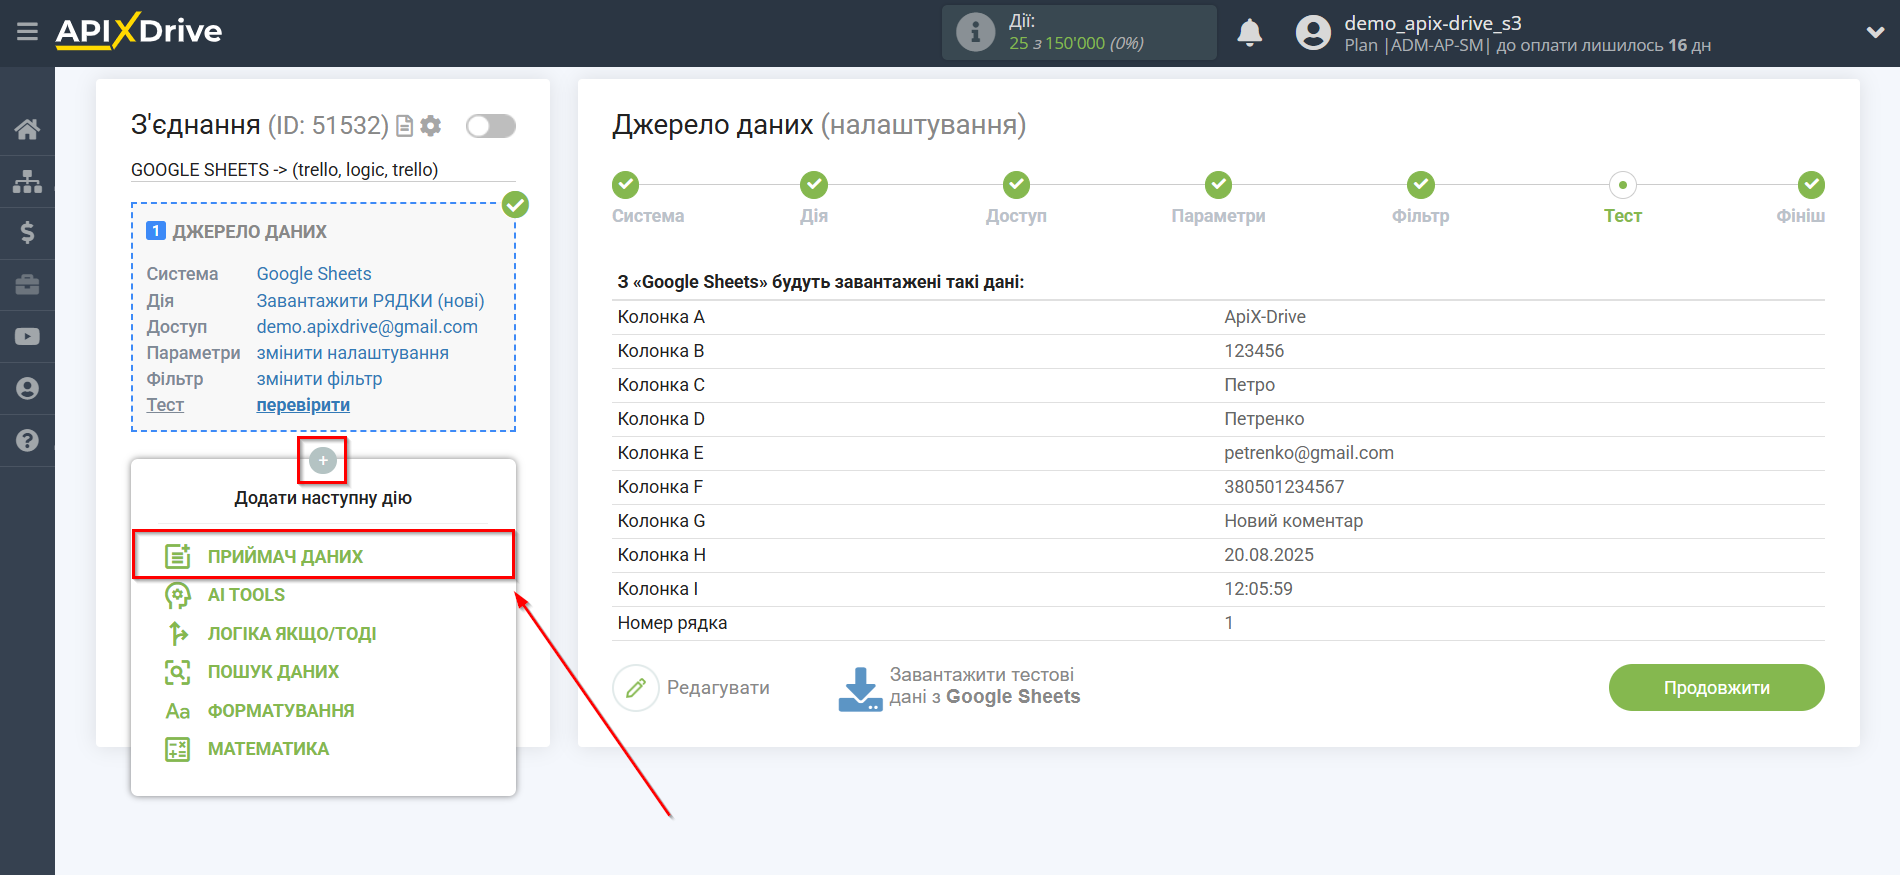This screenshot has width=1900, height=875.
Task: Click the ФОРМАТУВАННЯ Aa icon
Action: [178, 711]
